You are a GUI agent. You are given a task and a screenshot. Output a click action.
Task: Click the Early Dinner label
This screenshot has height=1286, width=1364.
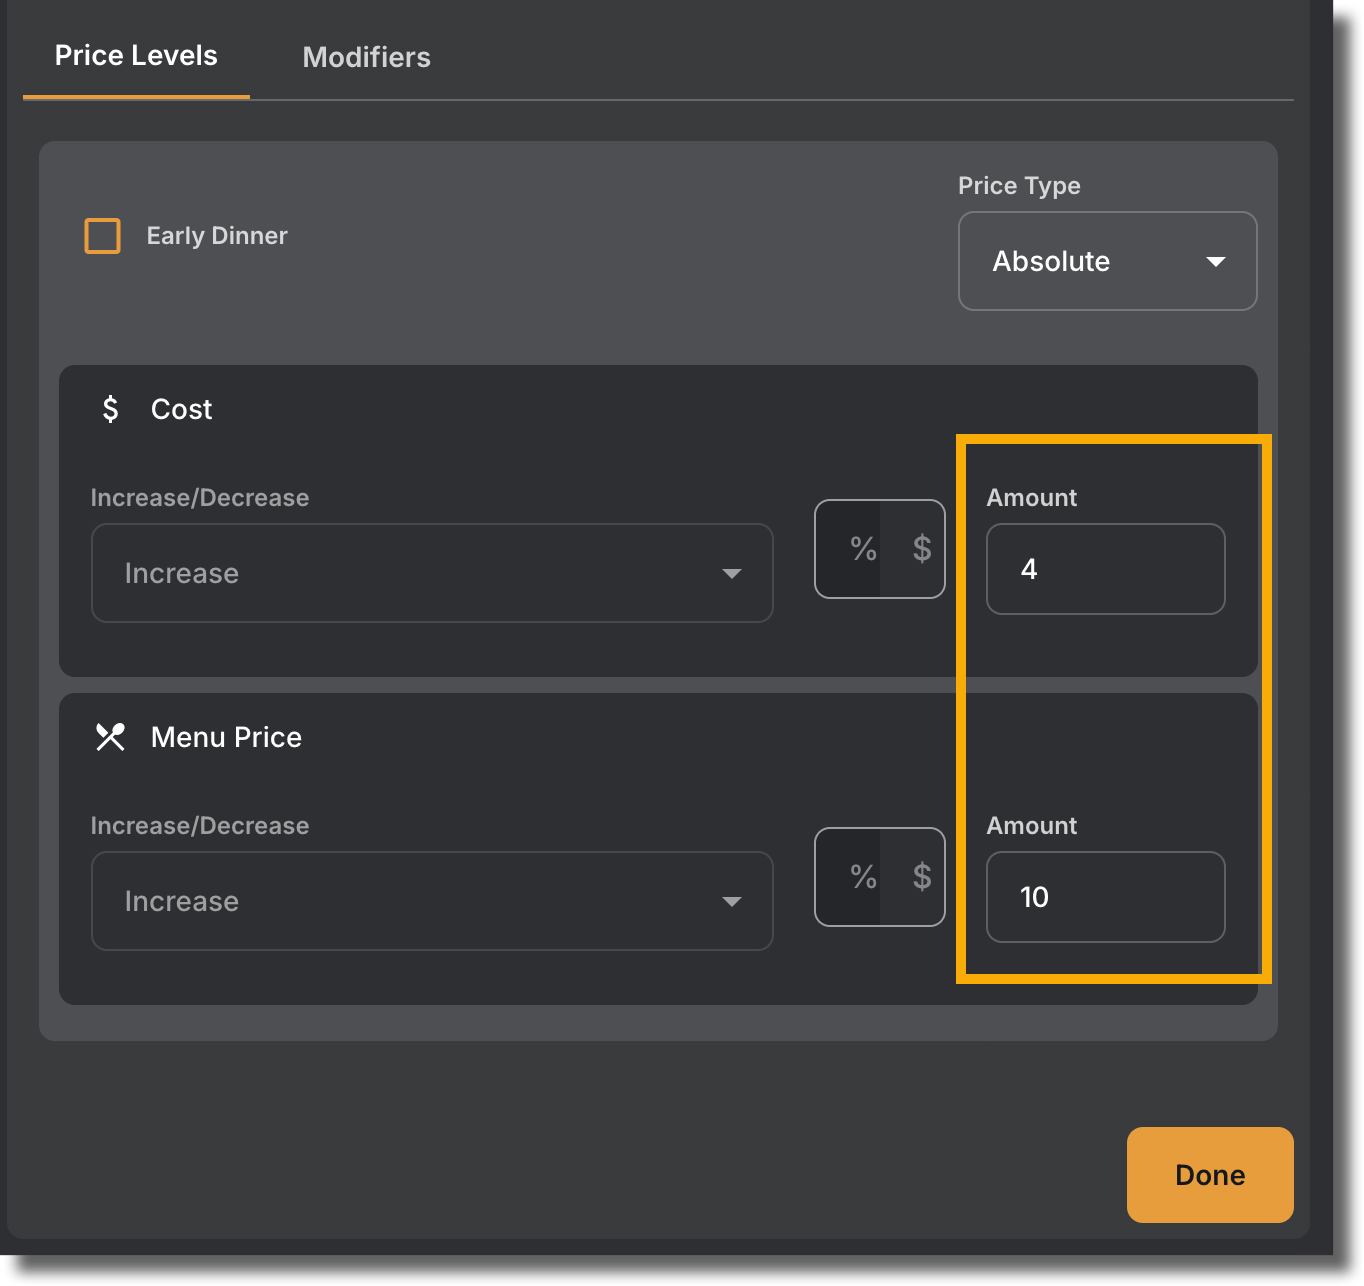click(217, 236)
